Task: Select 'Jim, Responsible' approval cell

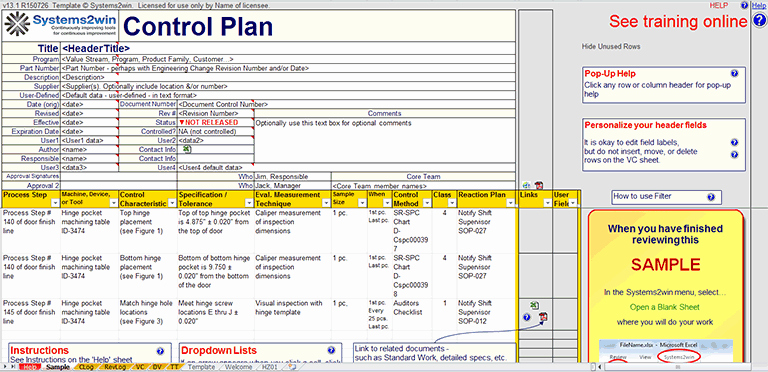Action: click(x=292, y=176)
